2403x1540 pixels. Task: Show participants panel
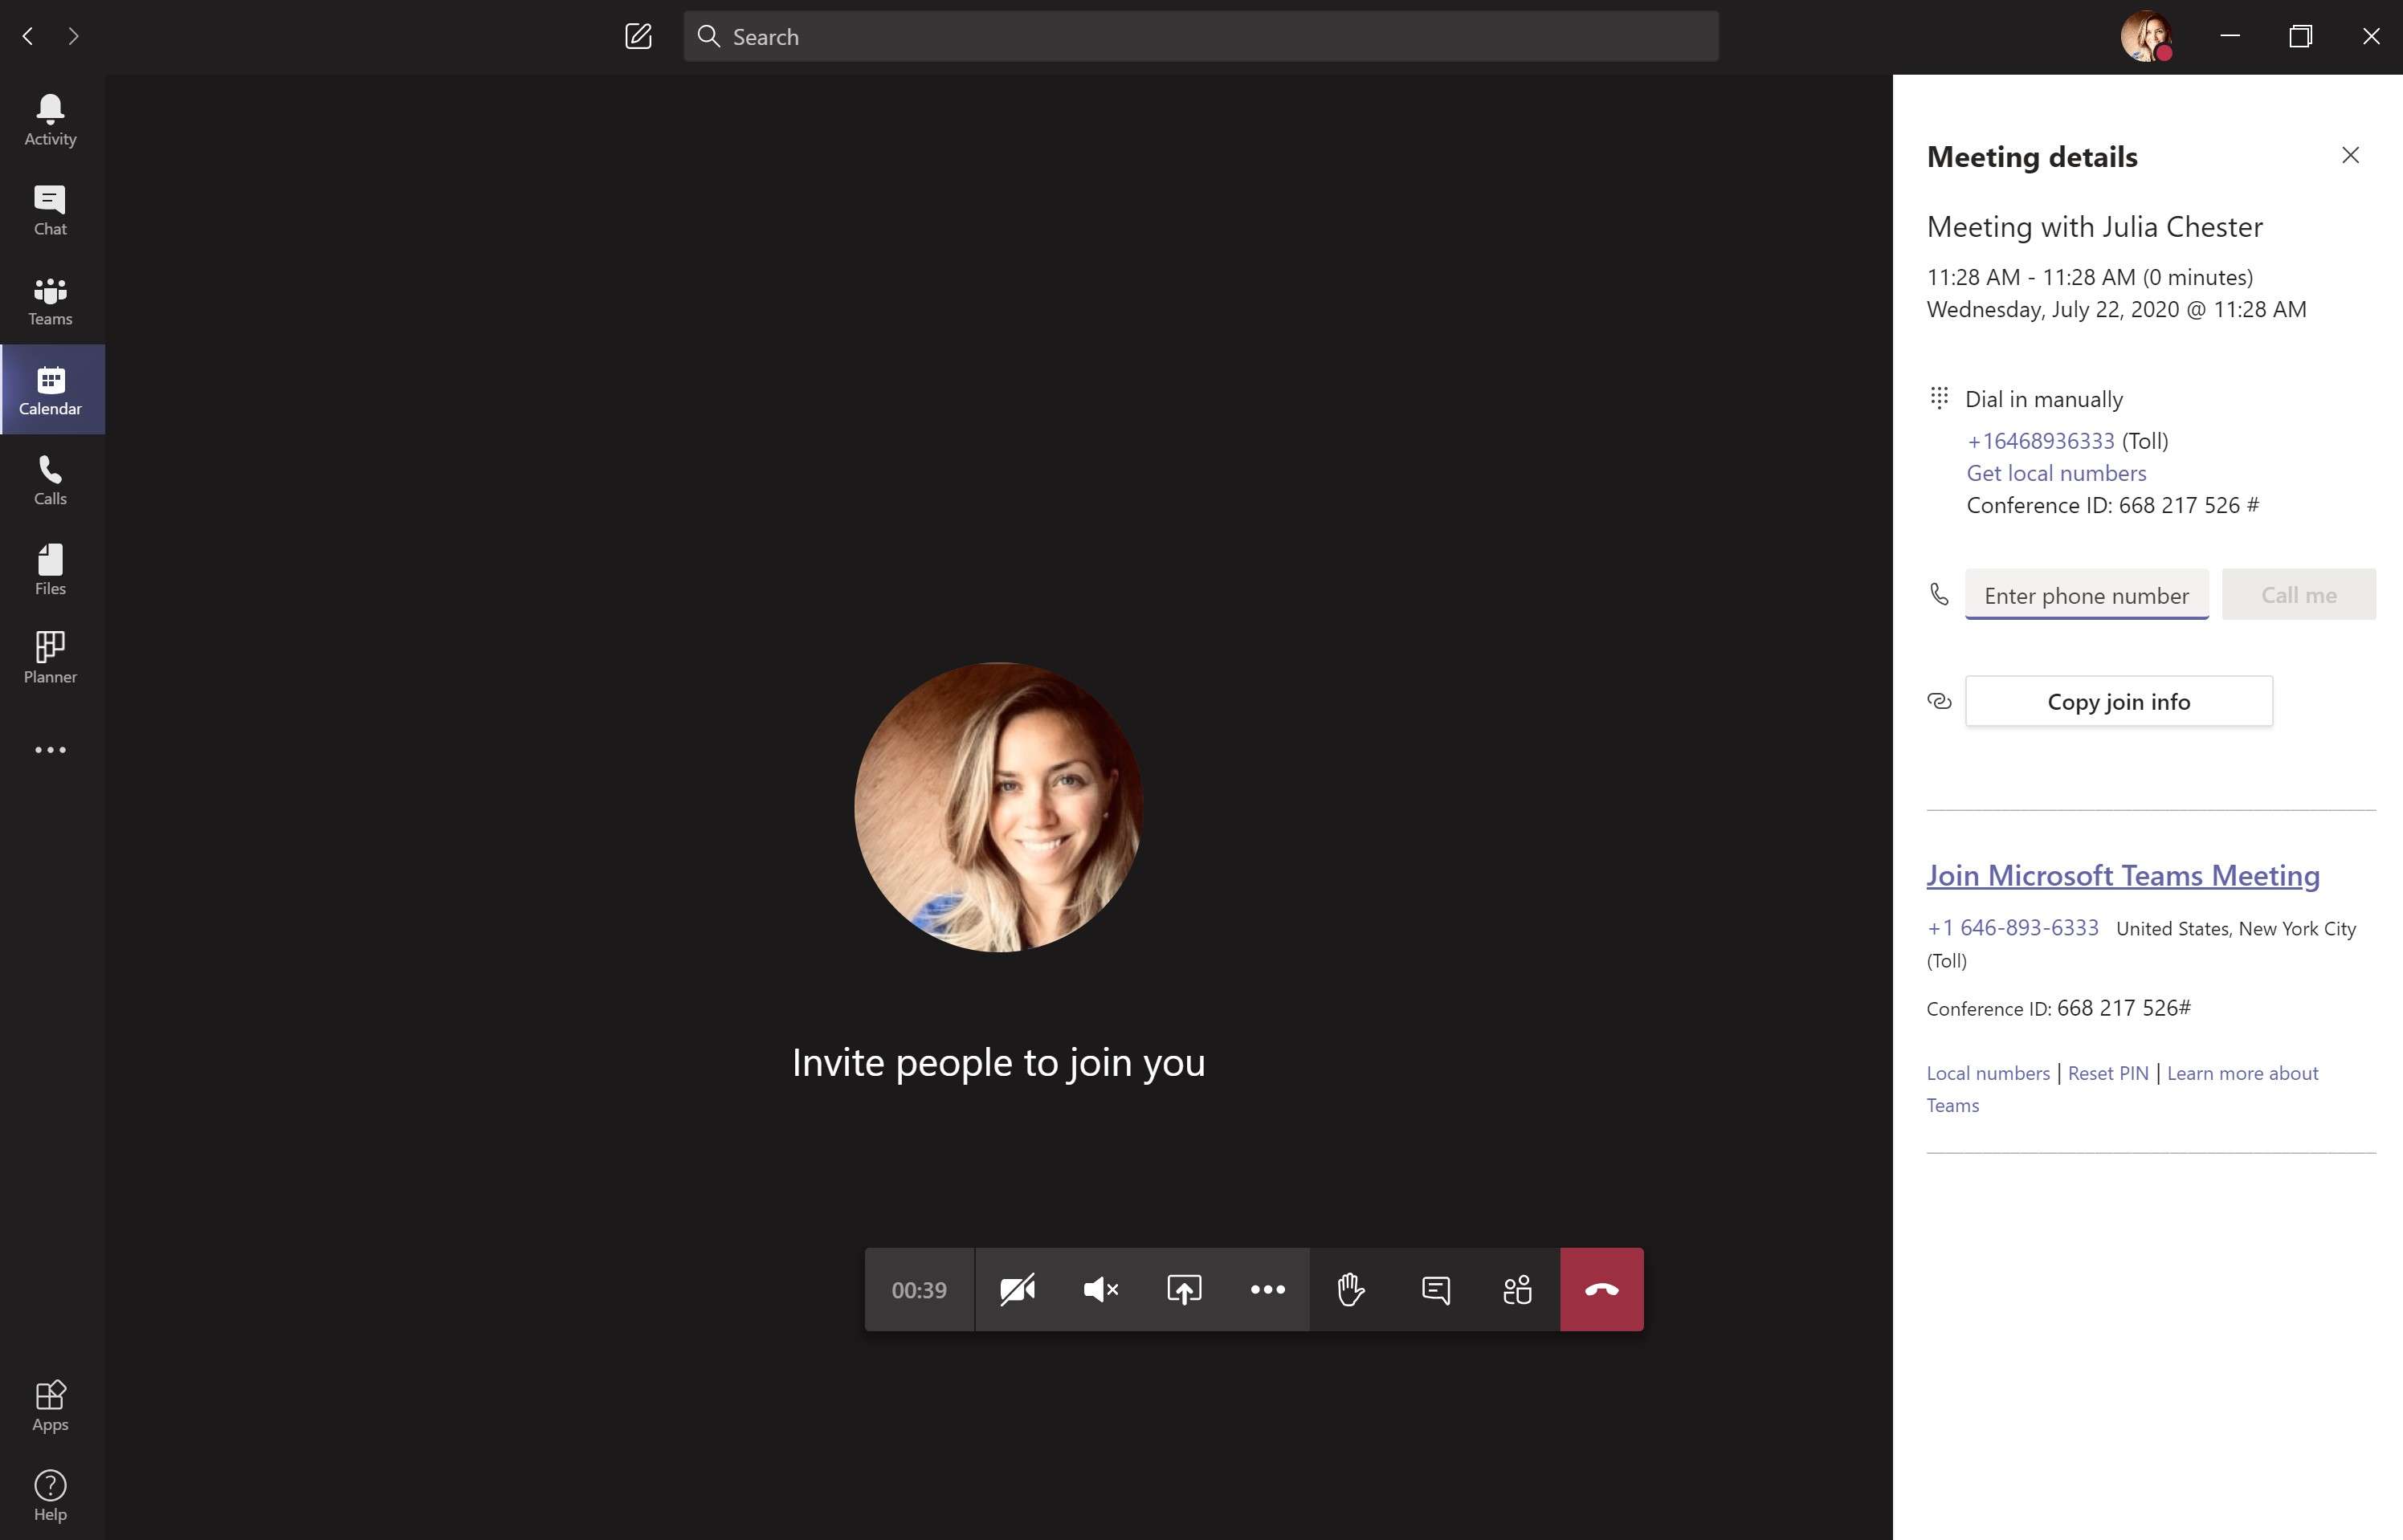[x=1517, y=1289]
